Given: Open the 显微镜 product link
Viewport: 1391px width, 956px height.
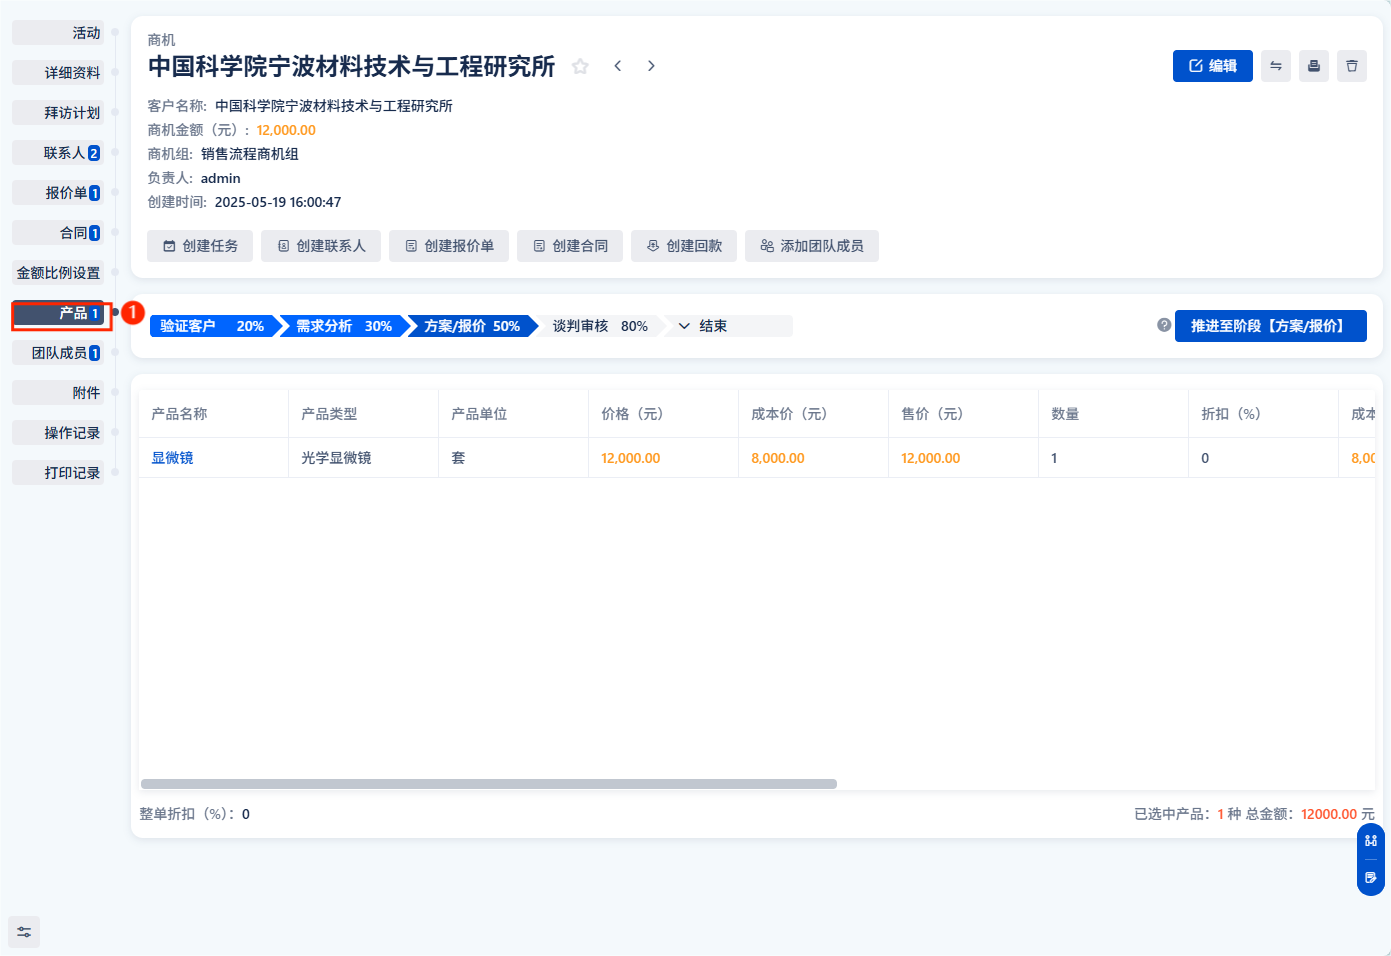Looking at the screenshot, I should [173, 458].
